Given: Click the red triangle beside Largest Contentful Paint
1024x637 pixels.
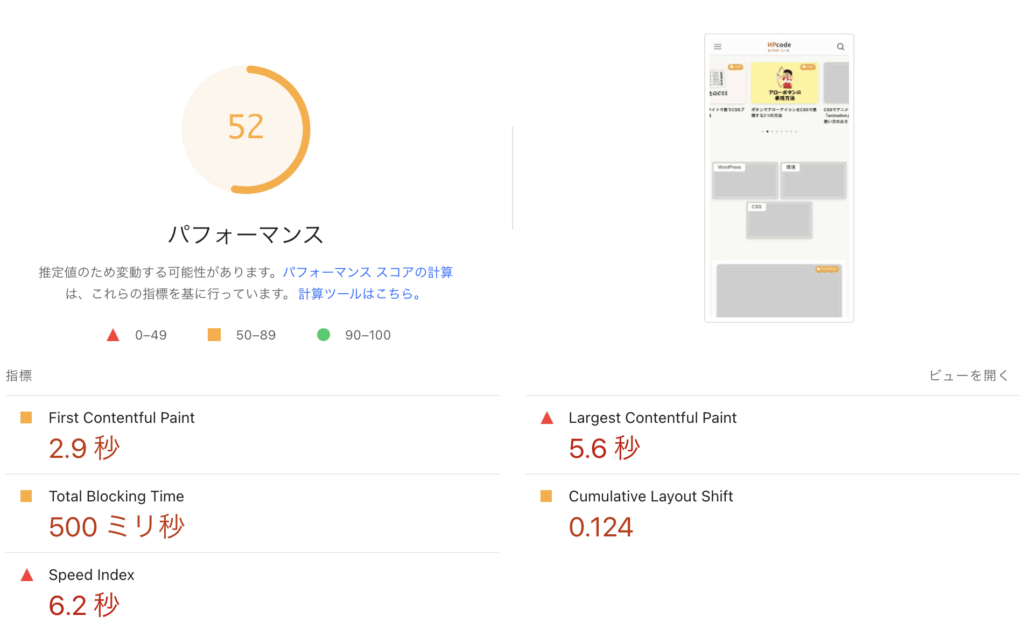Looking at the screenshot, I should point(546,418).
